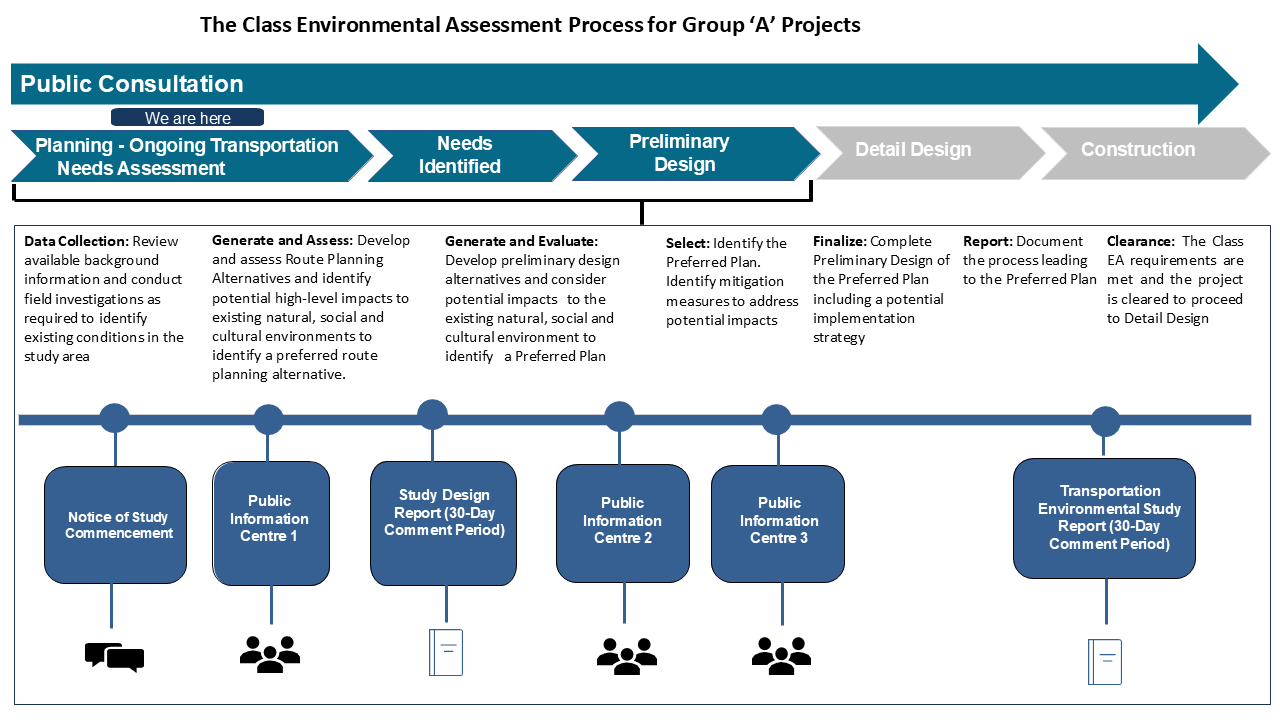
Task: Click the 'Generate and Assess:' description text
Action: click(x=311, y=308)
